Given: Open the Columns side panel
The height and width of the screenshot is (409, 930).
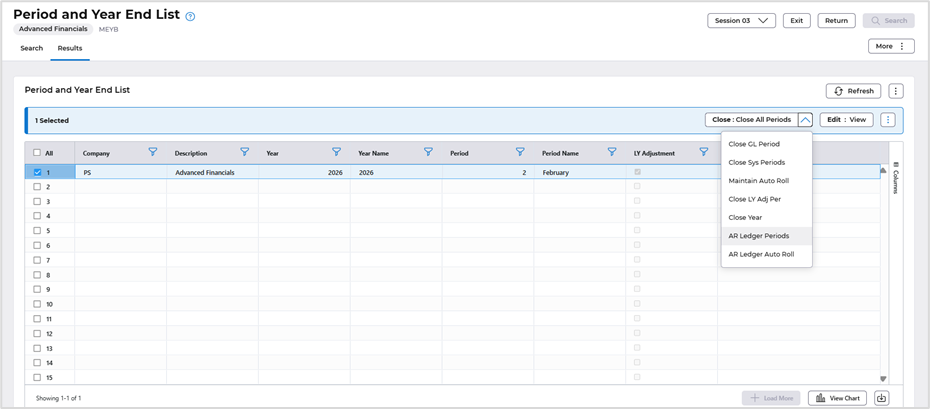Looking at the screenshot, I should point(896,178).
